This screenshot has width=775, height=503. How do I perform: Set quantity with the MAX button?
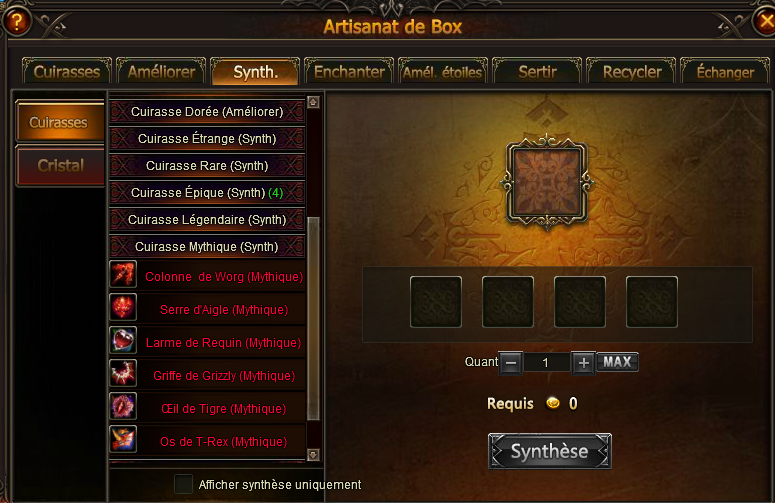pos(617,362)
